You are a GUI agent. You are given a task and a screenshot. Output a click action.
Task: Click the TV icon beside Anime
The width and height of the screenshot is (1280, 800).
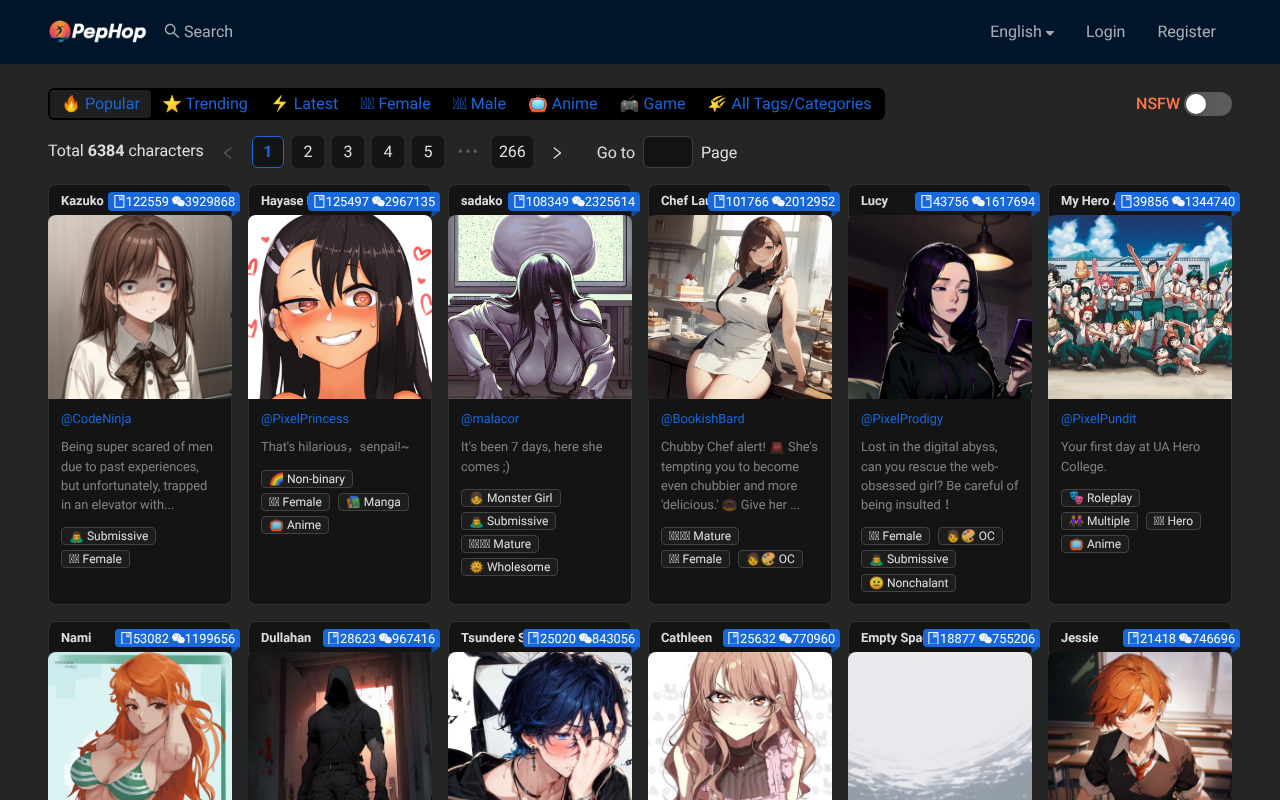point(538,104)
